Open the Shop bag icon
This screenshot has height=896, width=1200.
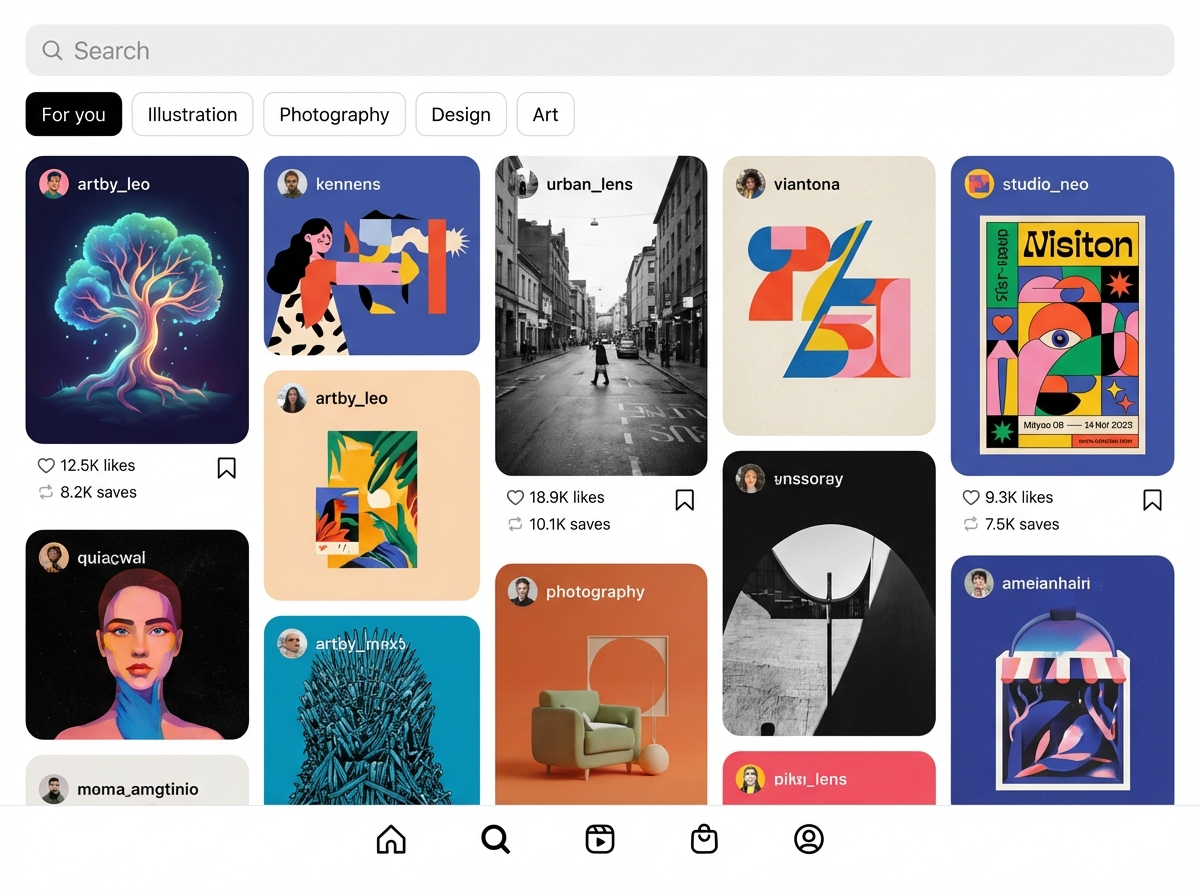[x=704, y=839]
